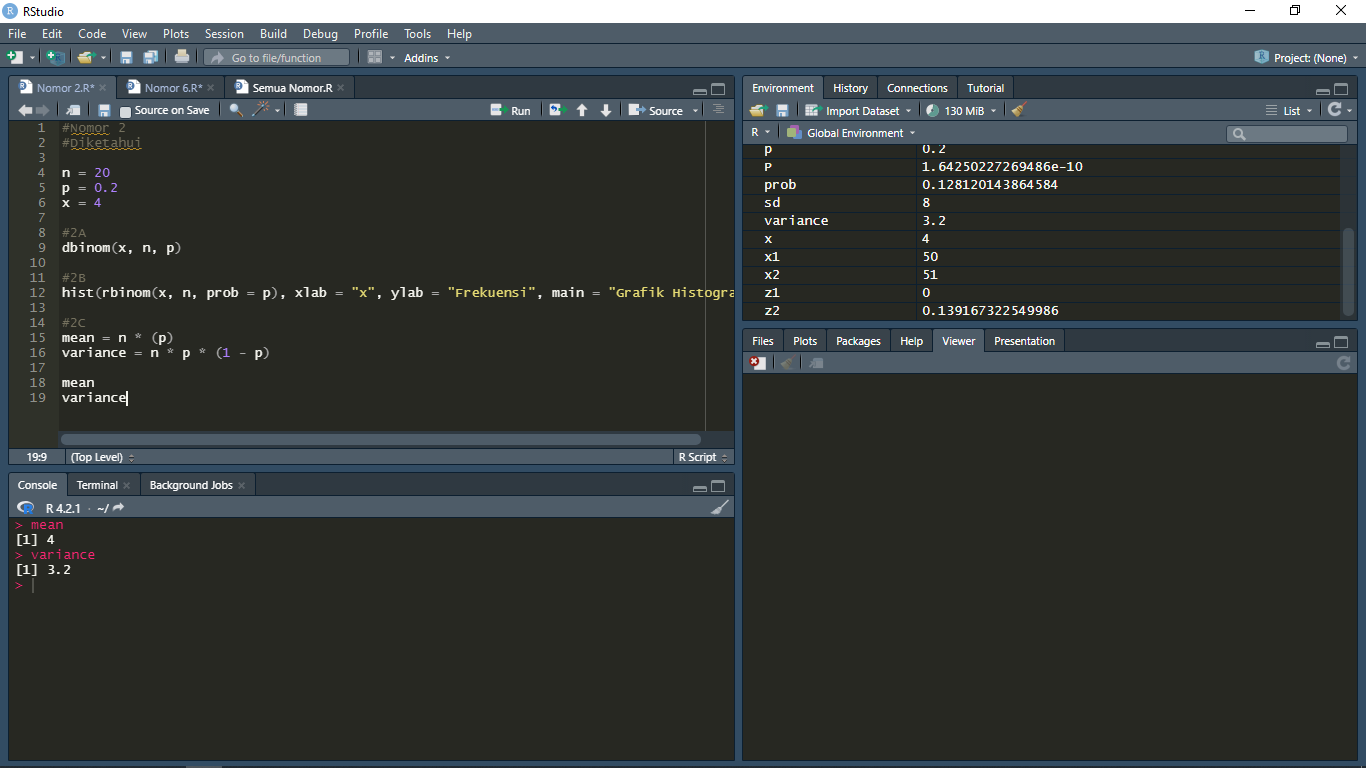Click inside the Environment search field

coord(1287,132)
